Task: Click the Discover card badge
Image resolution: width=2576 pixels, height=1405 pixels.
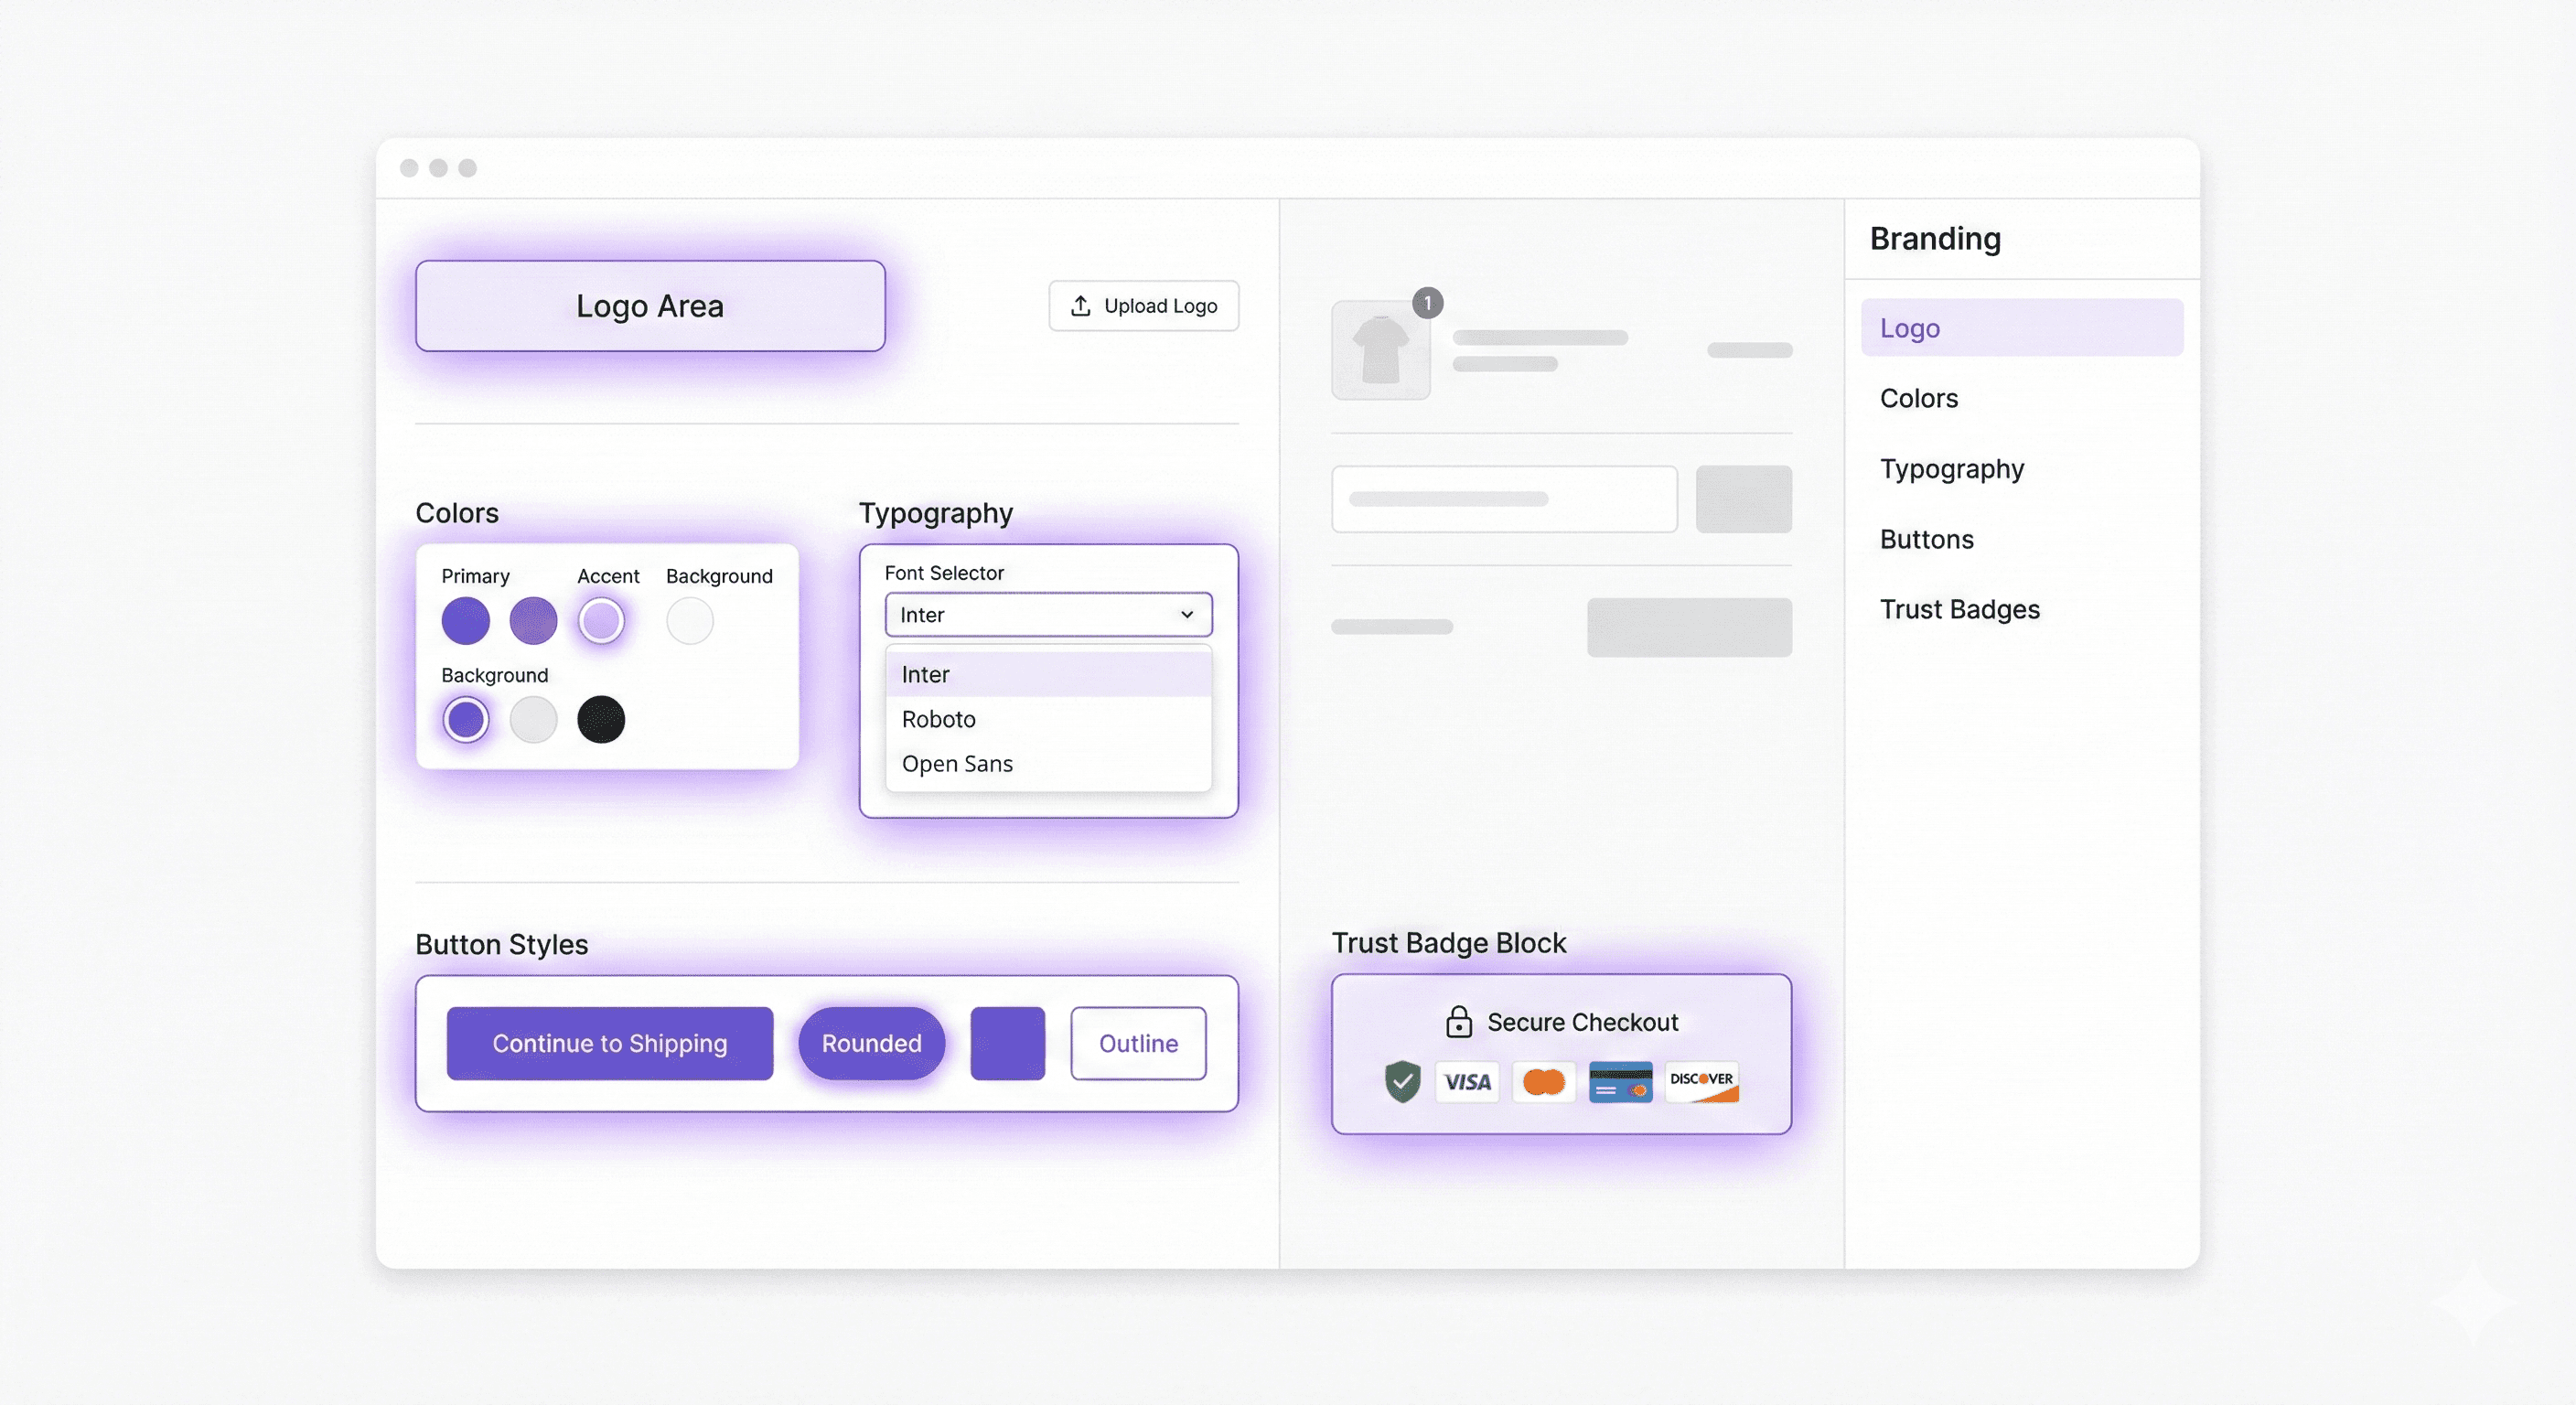Action: pyautogui.click(x=1702, y=1083)
